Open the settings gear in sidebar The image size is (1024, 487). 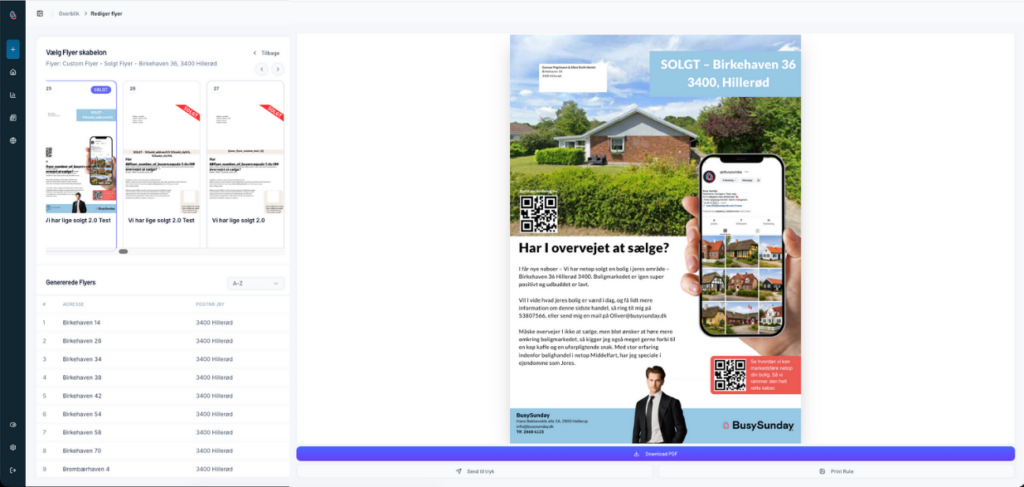coord(13,447)
